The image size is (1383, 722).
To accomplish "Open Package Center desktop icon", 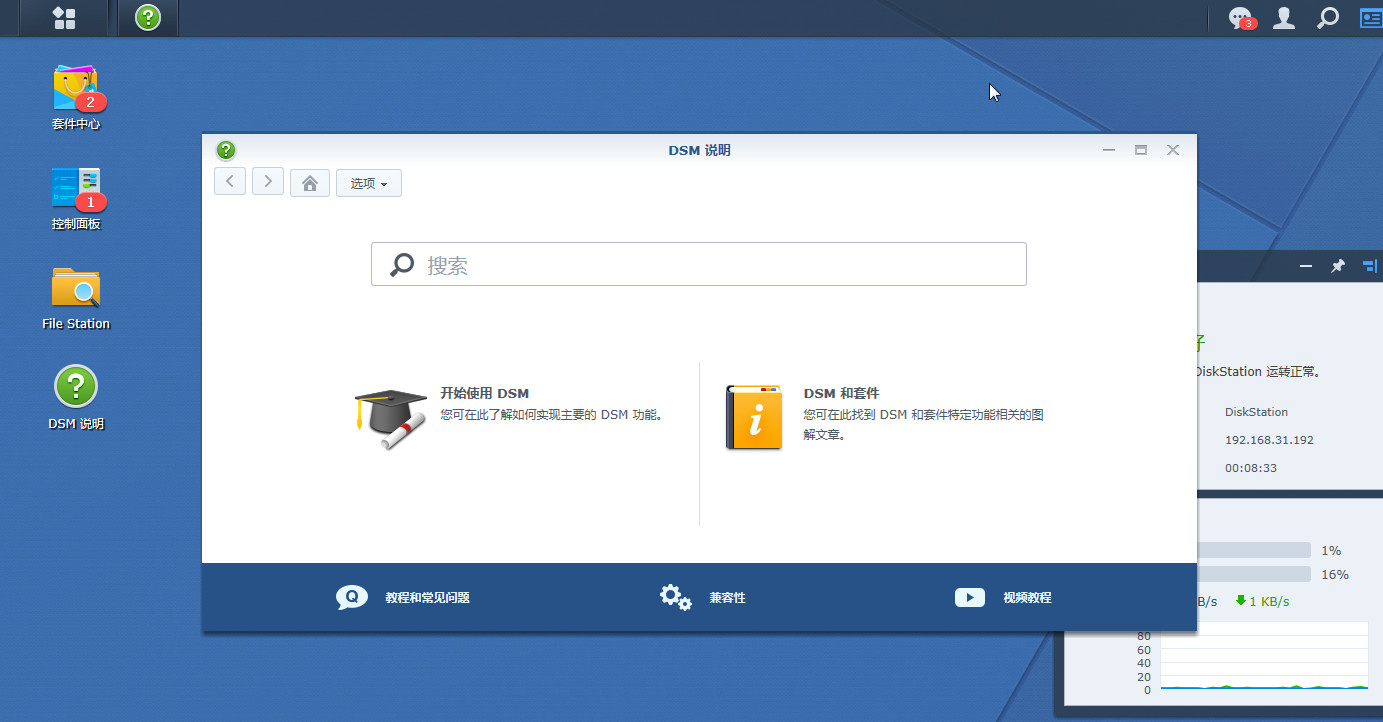I will coord(76,90).
